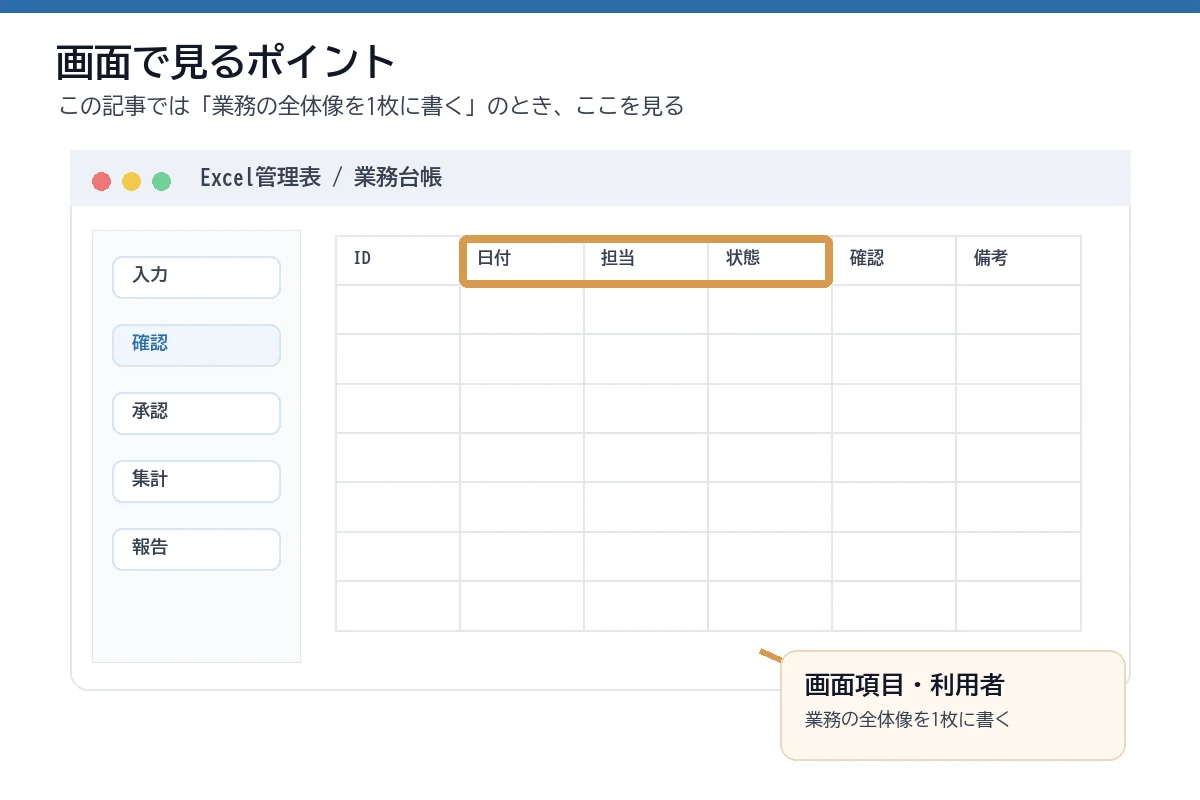Go to the 報告 sidebar button

pos(196,549)
